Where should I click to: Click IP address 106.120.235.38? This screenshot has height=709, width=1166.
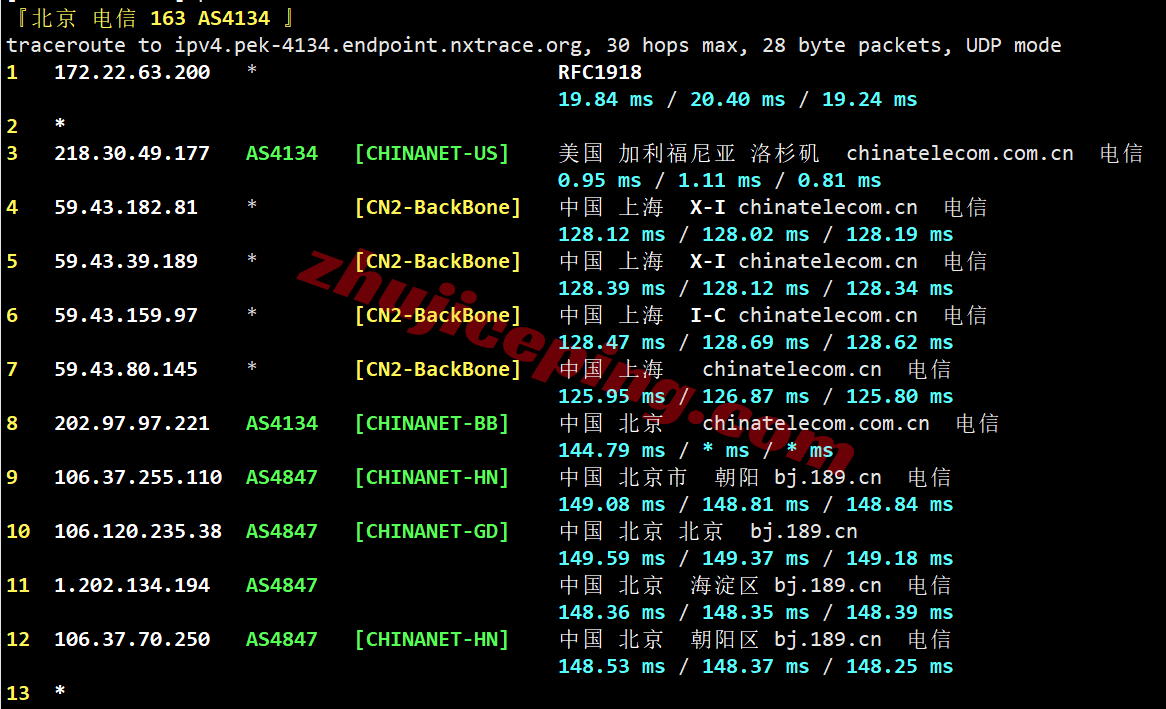coord(138,531)
